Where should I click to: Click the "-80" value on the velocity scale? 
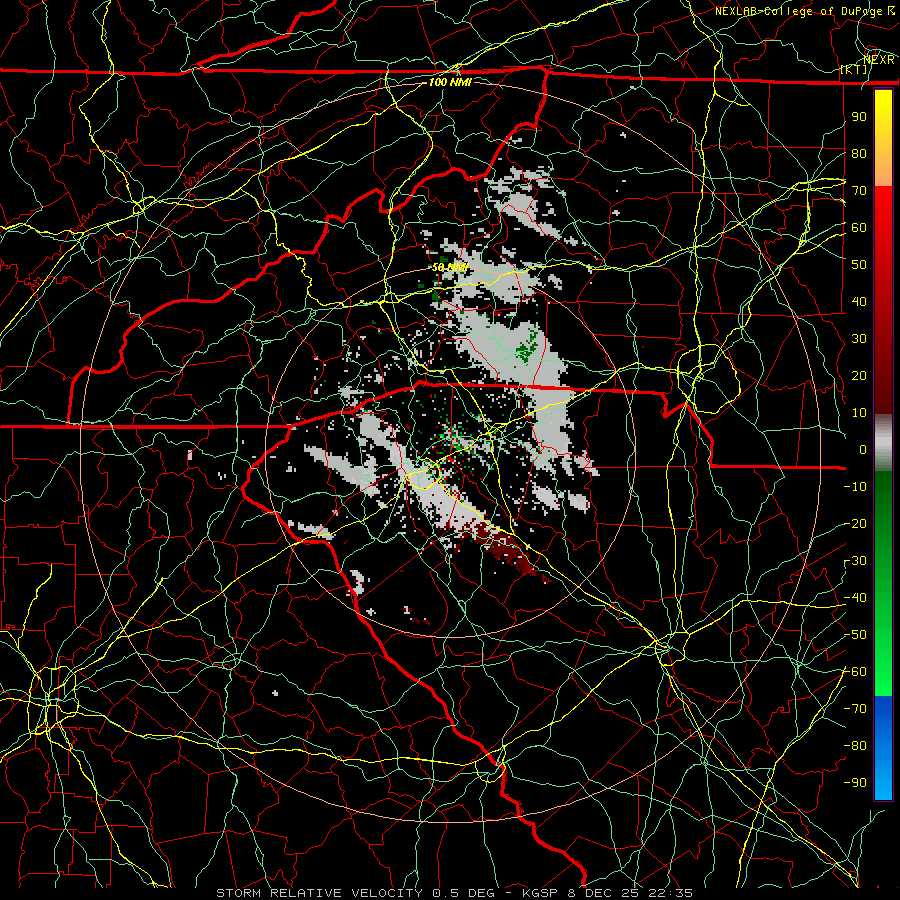click(x=855, y=746)
